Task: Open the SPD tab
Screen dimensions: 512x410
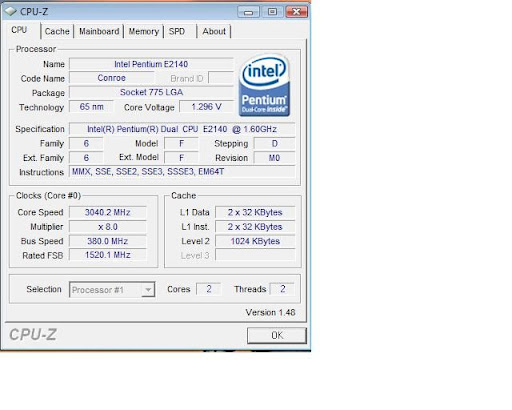Action: pos(177,31)
